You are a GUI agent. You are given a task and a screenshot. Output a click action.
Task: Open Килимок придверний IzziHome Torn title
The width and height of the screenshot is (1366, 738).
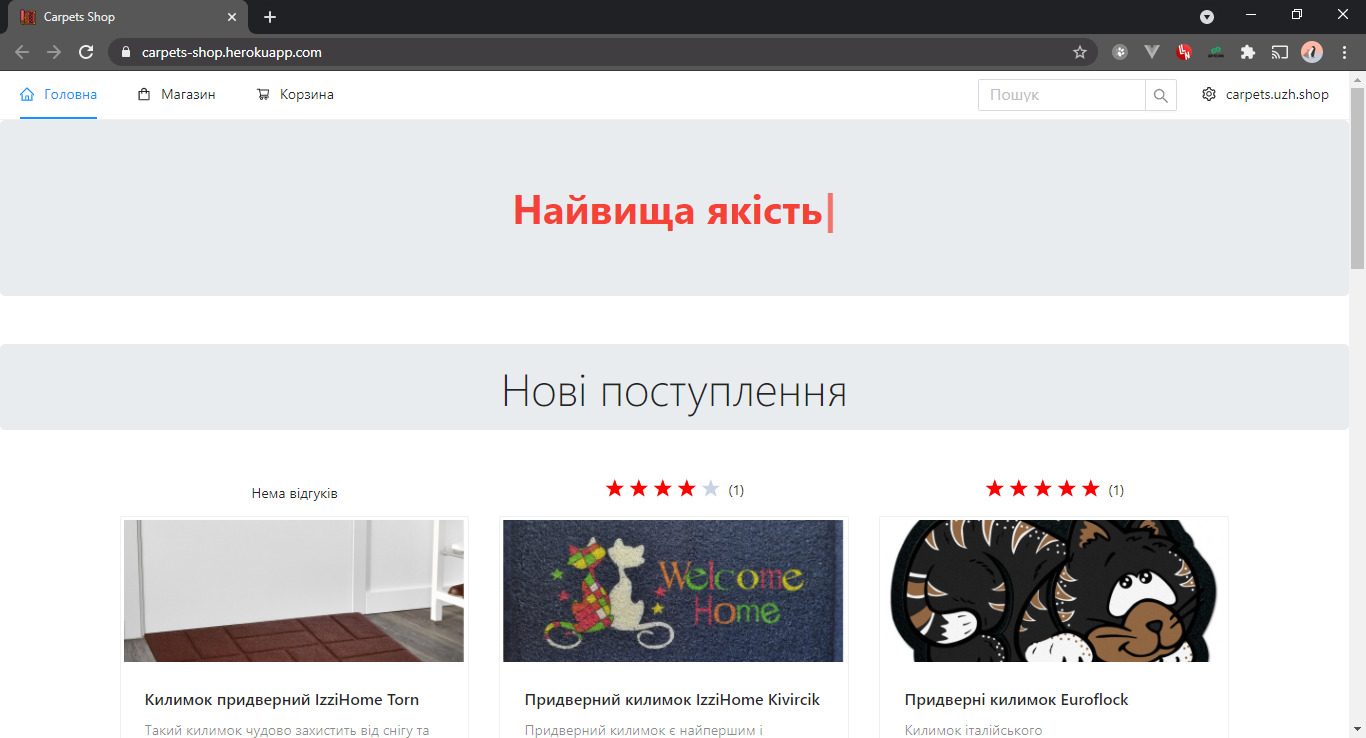point(282,700)
